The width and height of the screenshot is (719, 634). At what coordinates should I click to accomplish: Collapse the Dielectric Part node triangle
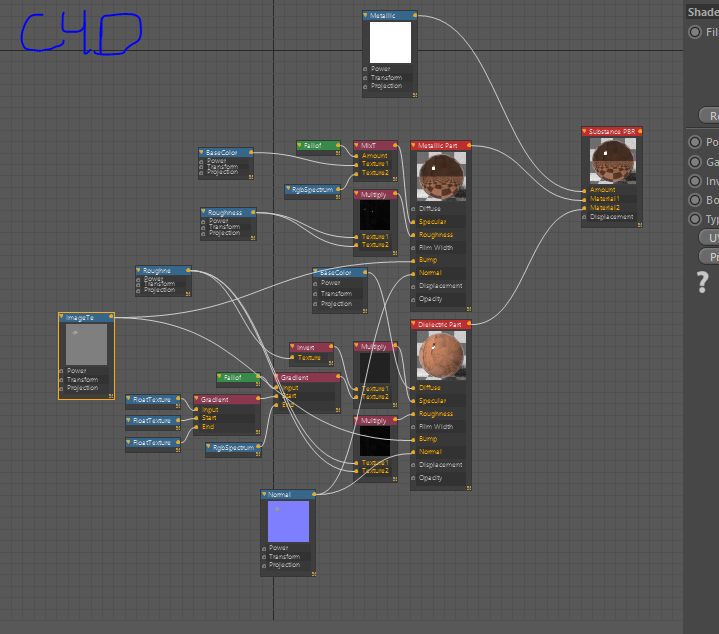413,324
